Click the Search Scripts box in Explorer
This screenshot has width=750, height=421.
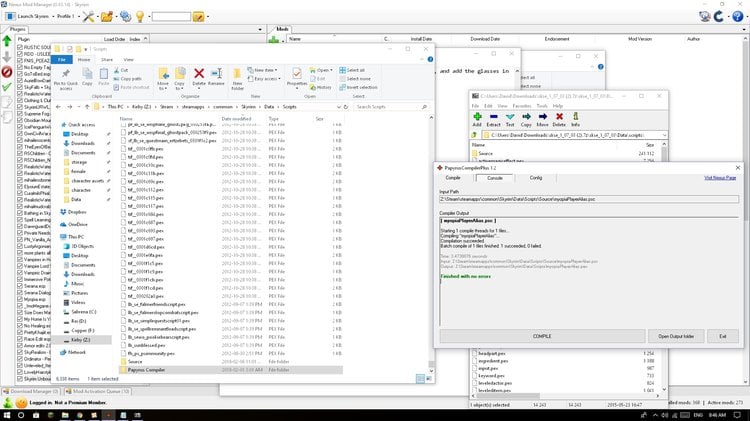(391, 107)
